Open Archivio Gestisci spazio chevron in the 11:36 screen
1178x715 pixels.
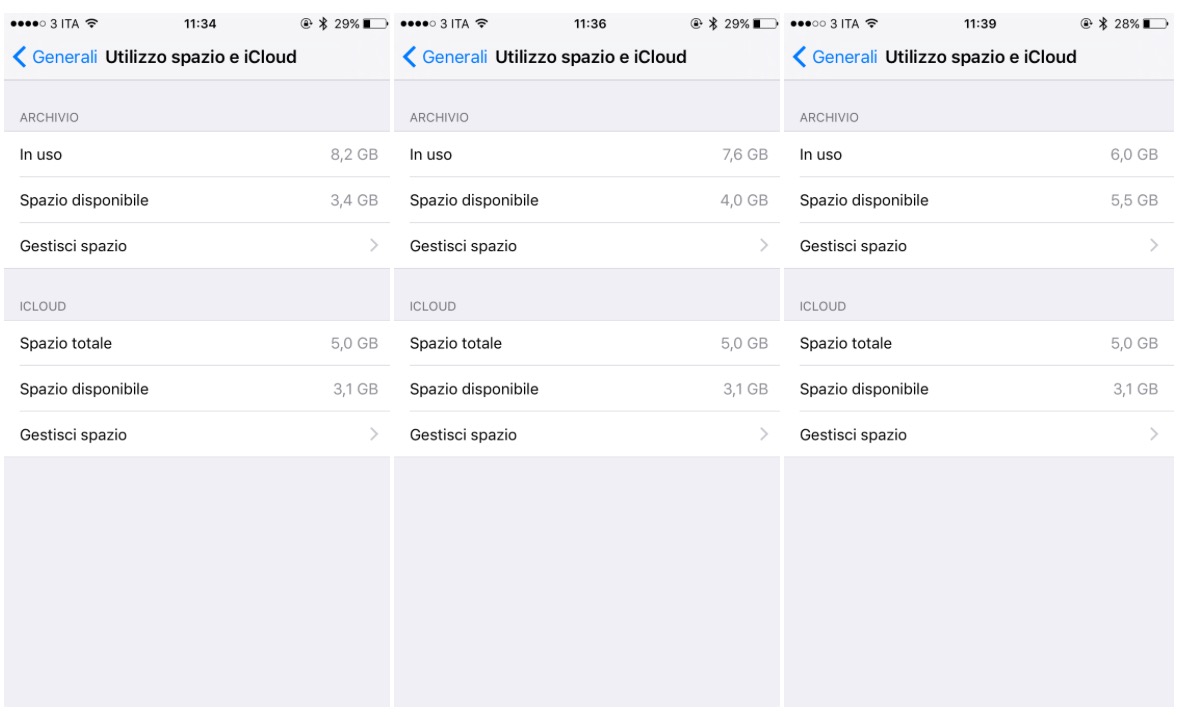[763, 246]
